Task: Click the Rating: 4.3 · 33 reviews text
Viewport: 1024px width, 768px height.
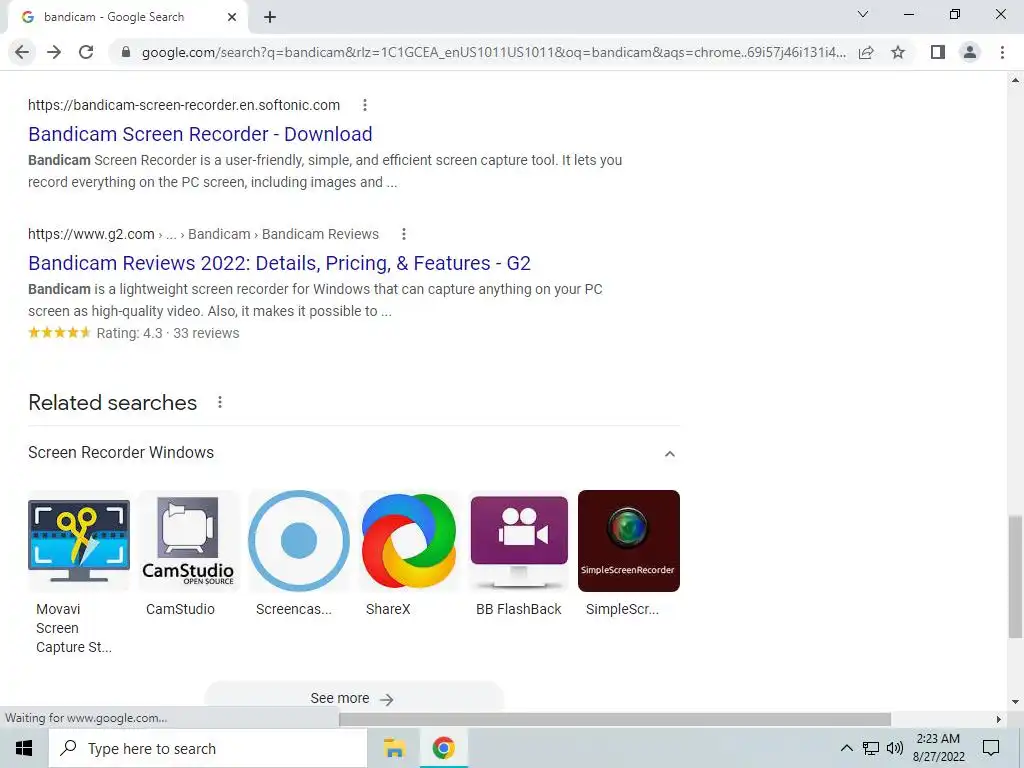Action: [x=168, y=333]
